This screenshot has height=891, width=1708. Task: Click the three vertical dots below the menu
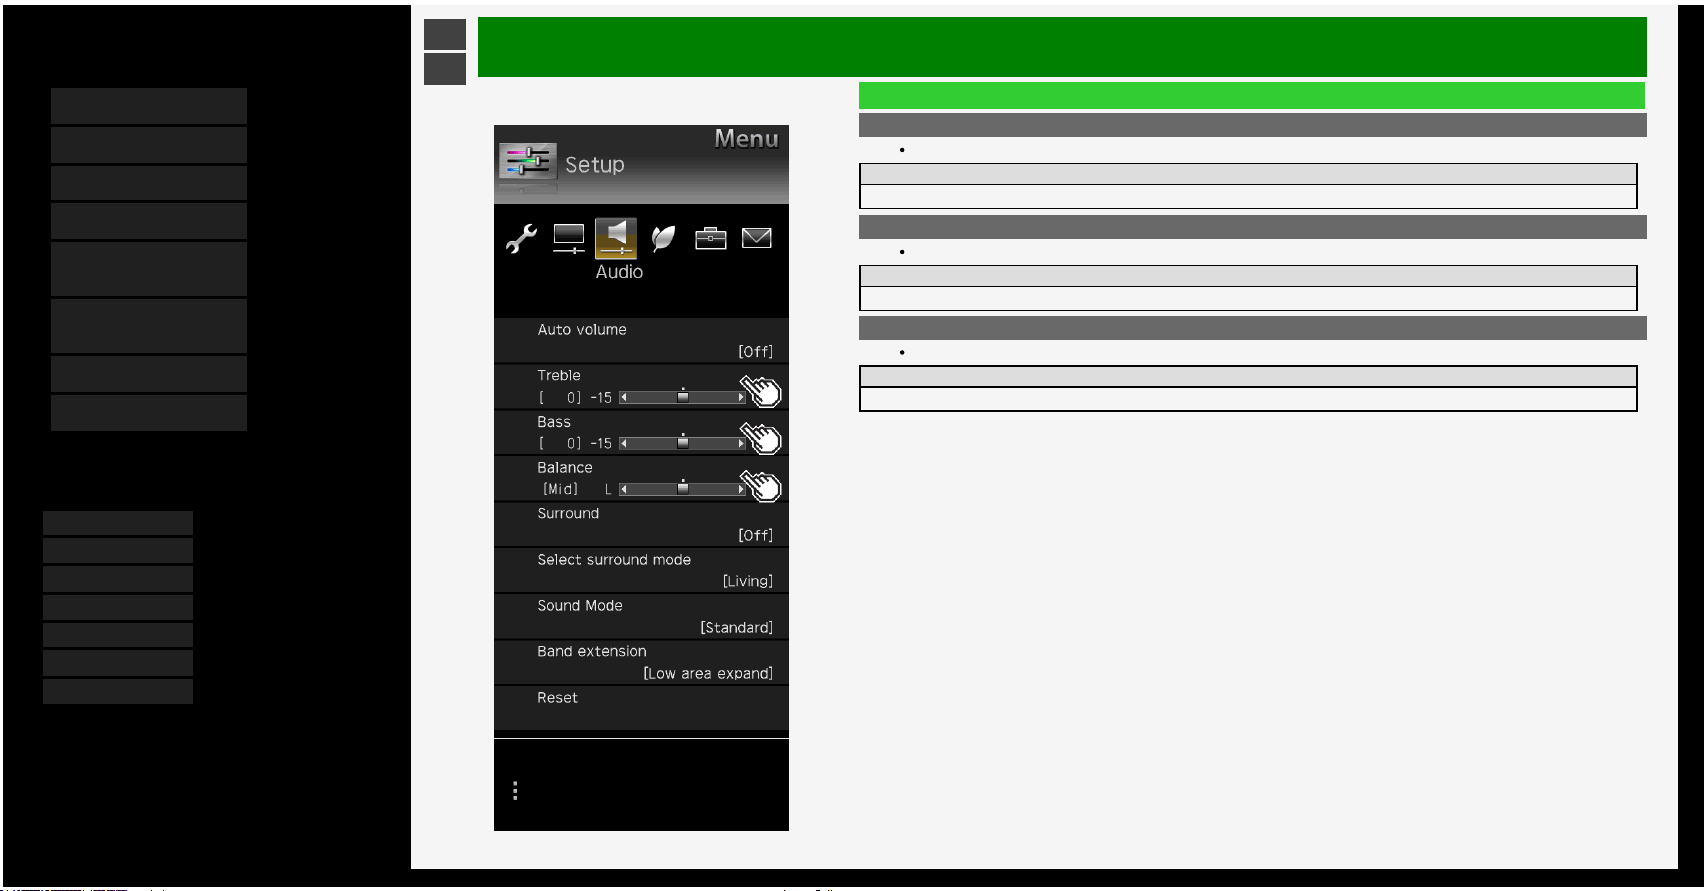click(515, 791)
